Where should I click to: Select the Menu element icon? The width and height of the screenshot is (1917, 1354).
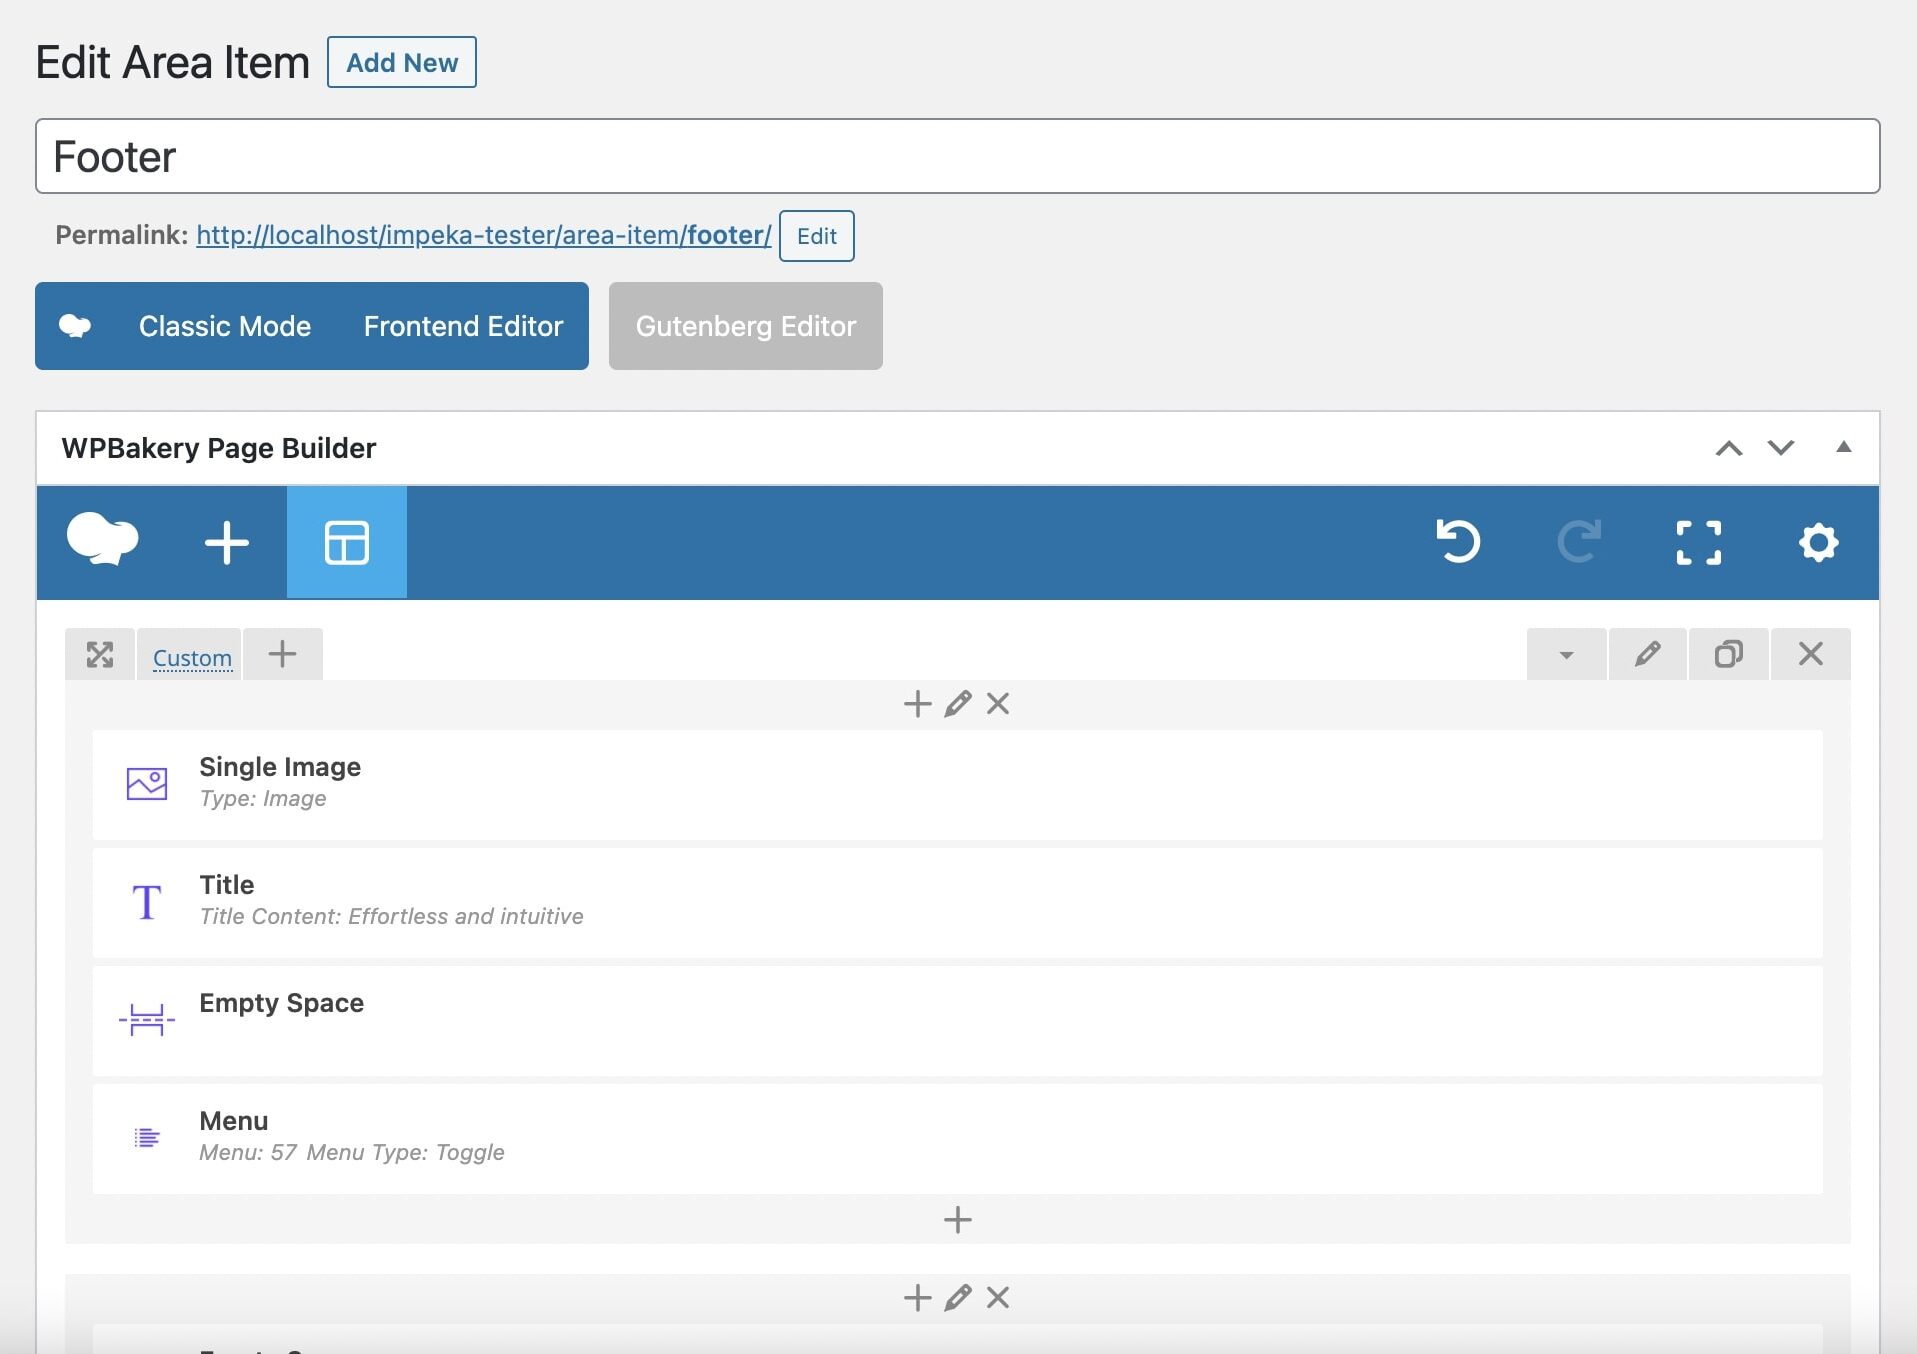[147, 1138]
